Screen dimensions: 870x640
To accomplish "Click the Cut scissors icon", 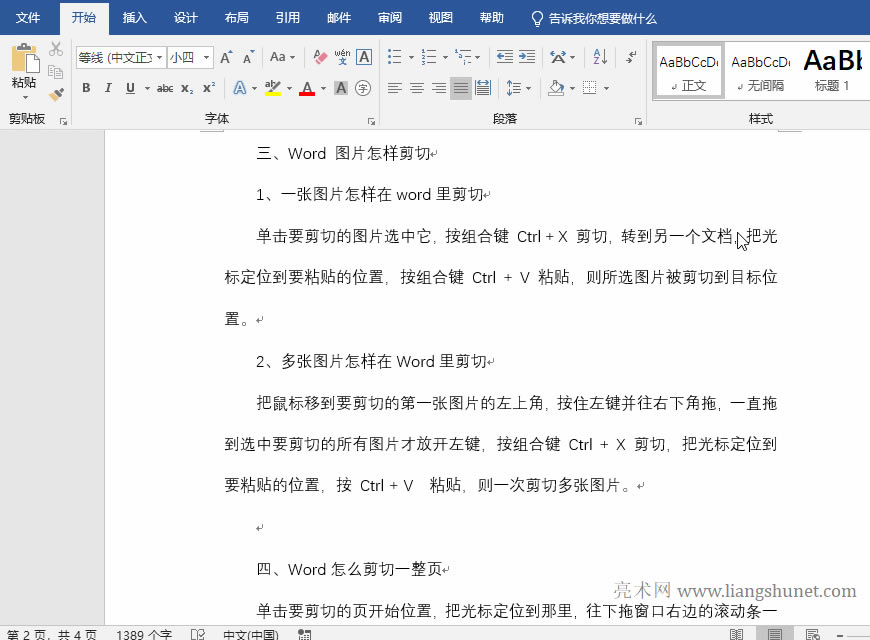I will [x=56, y=49].
